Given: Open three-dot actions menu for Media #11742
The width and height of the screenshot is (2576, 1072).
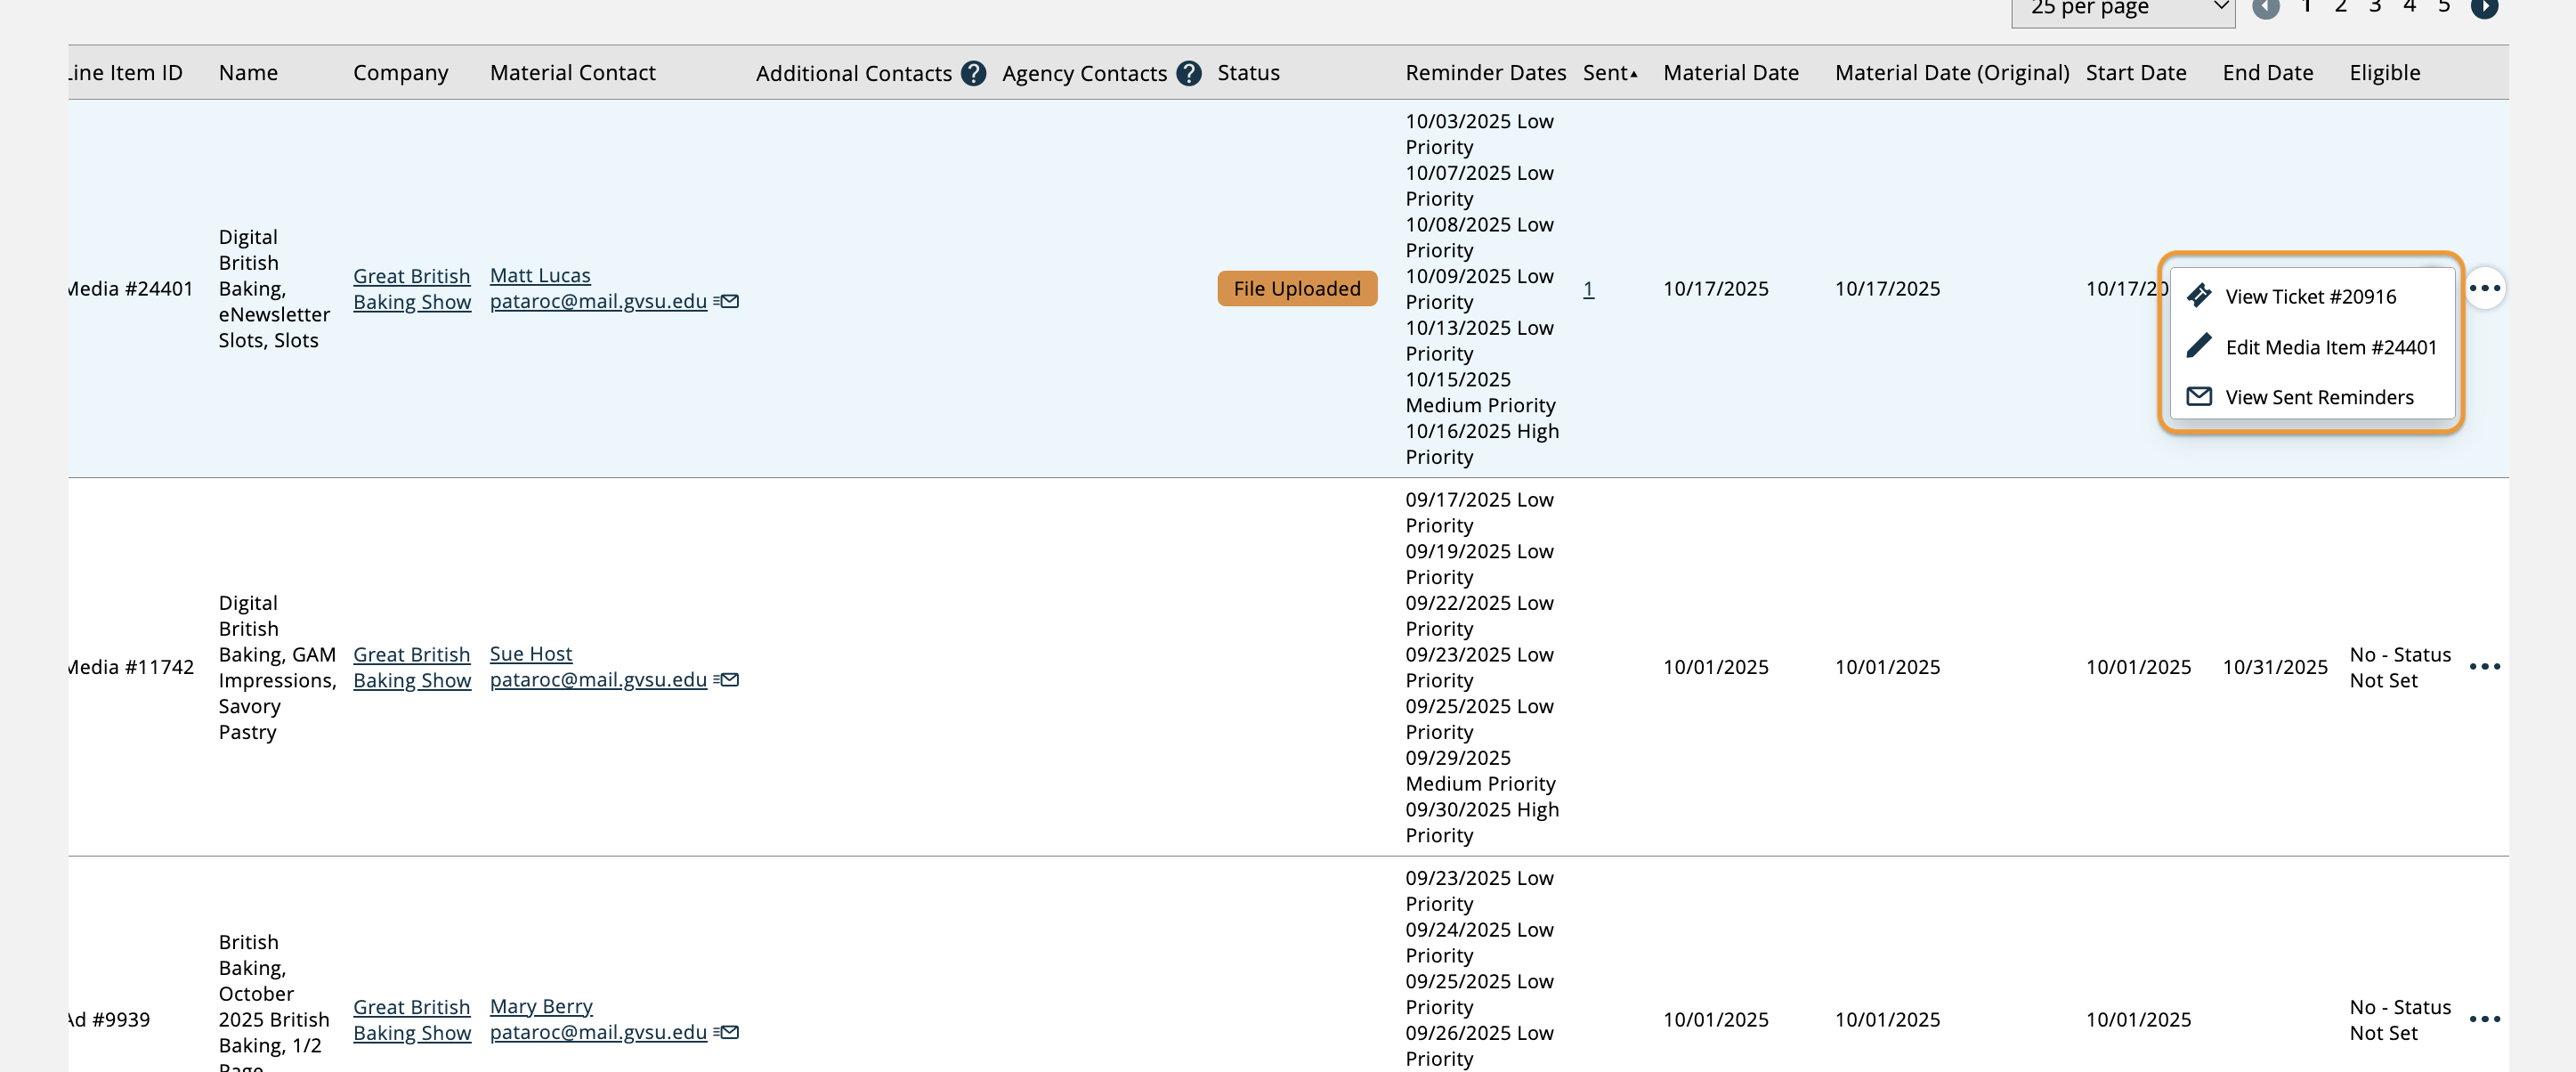Looking at the screenshot, I should coord(2484,667).
